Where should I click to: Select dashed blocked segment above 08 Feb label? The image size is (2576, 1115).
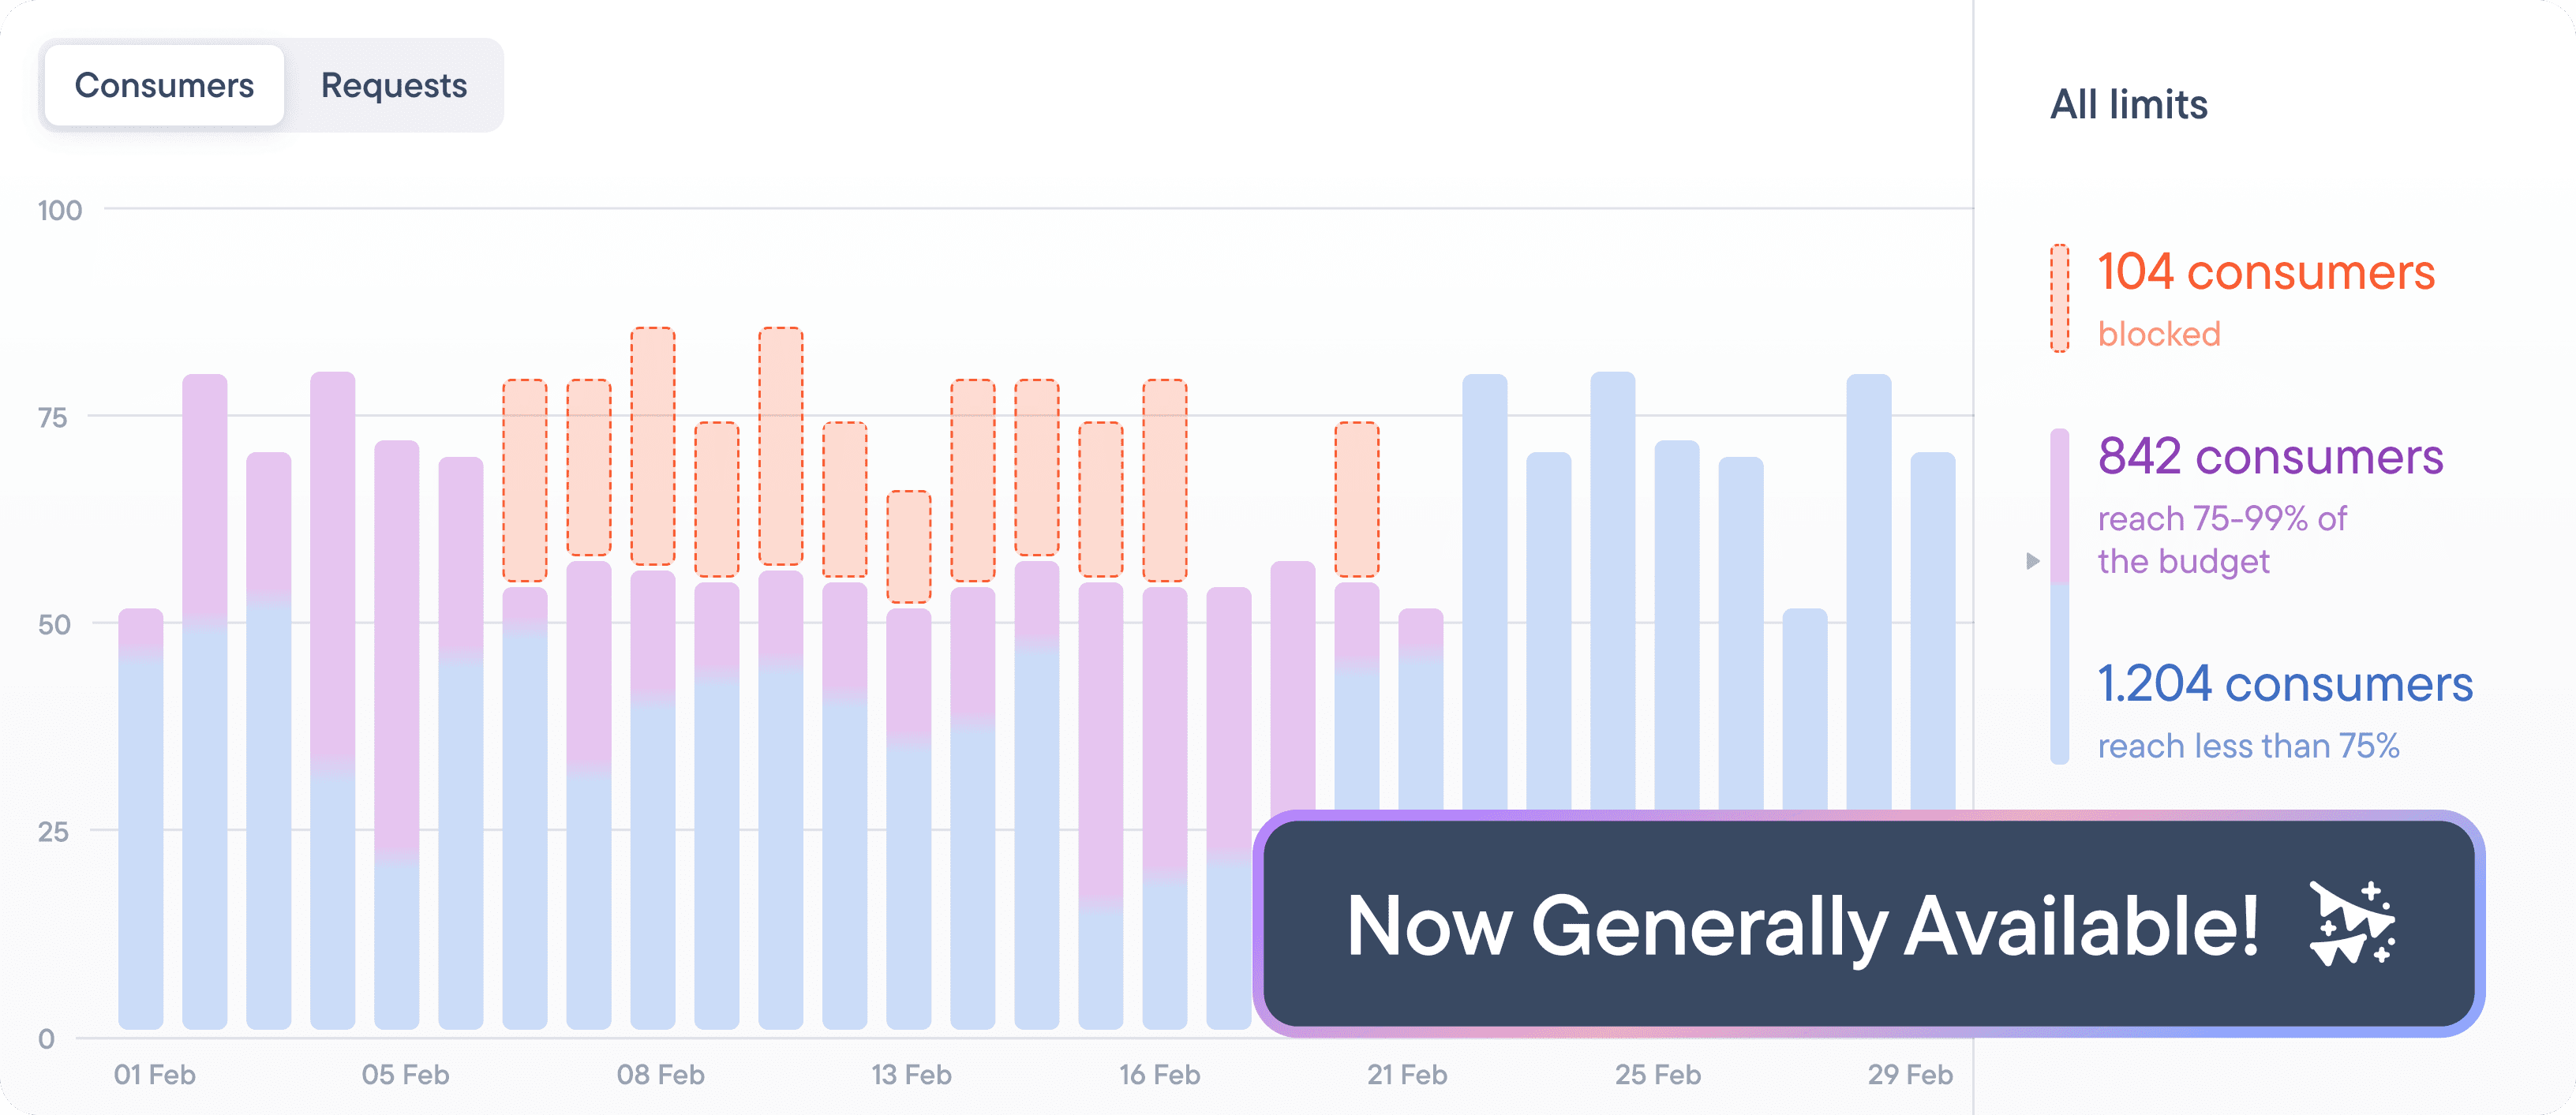[x=653, y=446]
